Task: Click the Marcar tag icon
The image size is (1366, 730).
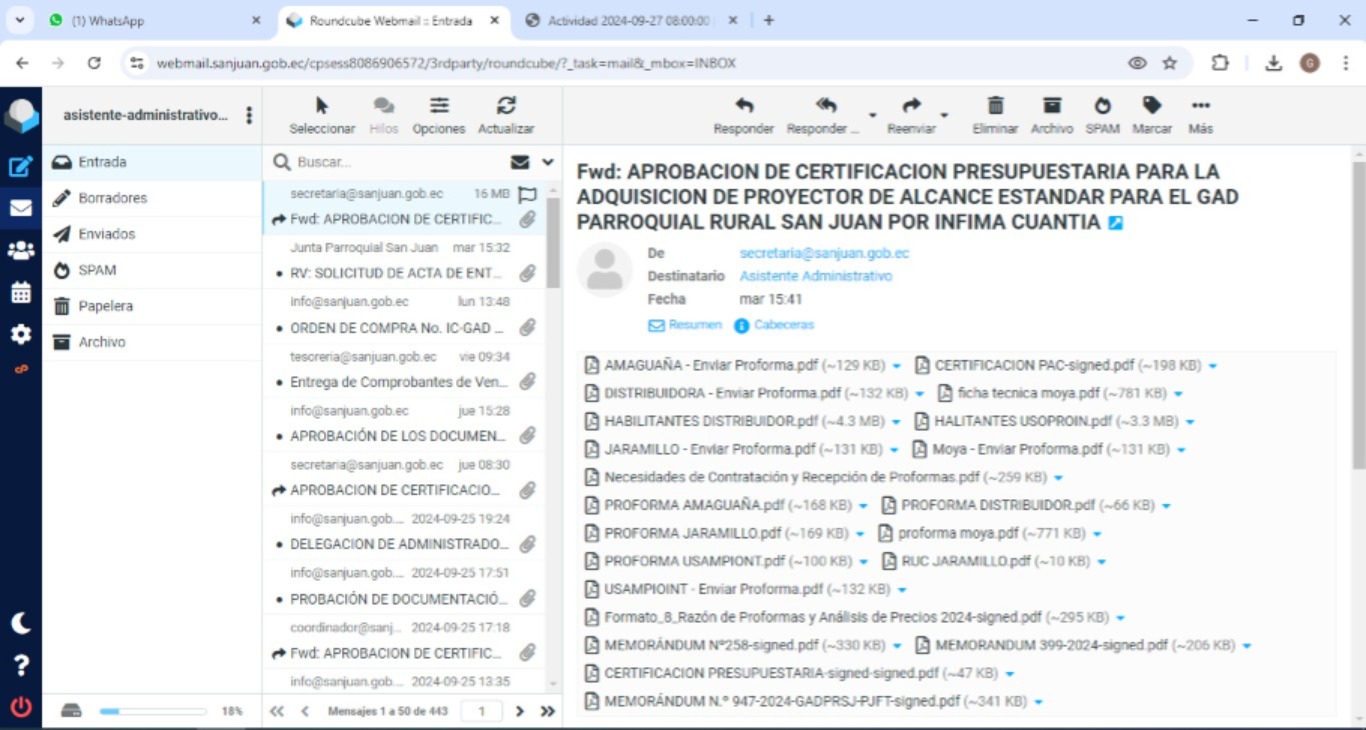Action: (x=1152, y=106)
